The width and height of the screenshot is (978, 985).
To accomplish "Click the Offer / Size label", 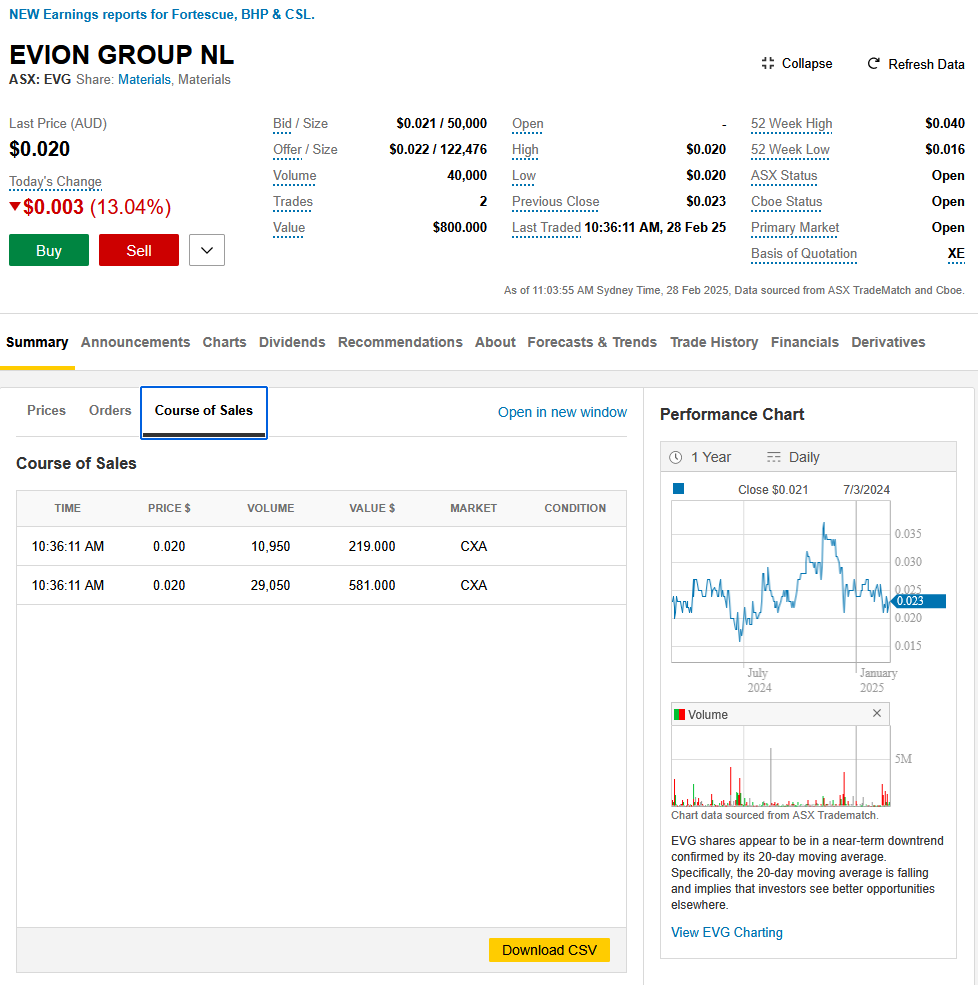I will [x=305, y=150].
